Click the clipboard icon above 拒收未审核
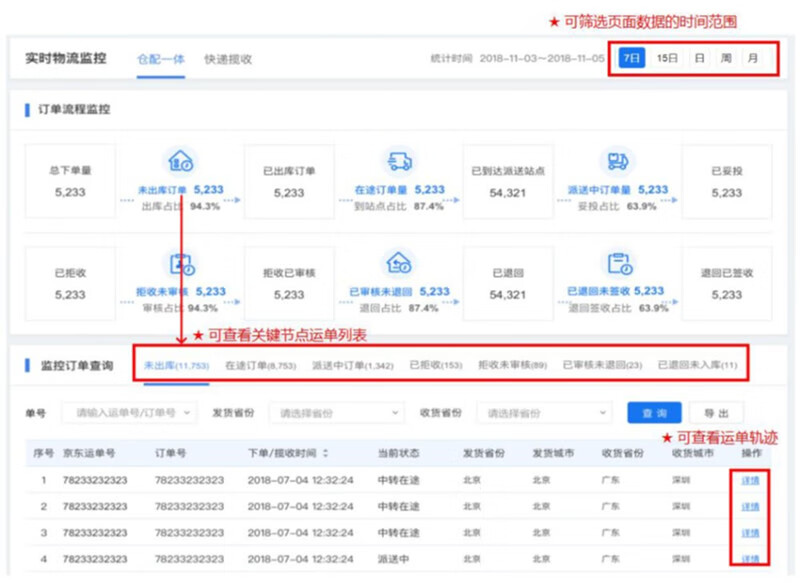Viewport: 800px width, 583px height. click(181, 264)
